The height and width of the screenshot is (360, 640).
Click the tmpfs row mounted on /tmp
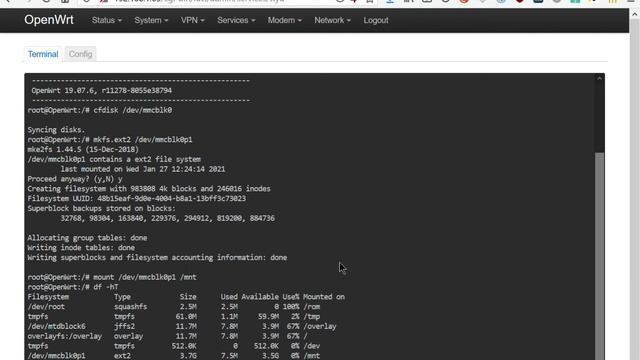(174, 316)
